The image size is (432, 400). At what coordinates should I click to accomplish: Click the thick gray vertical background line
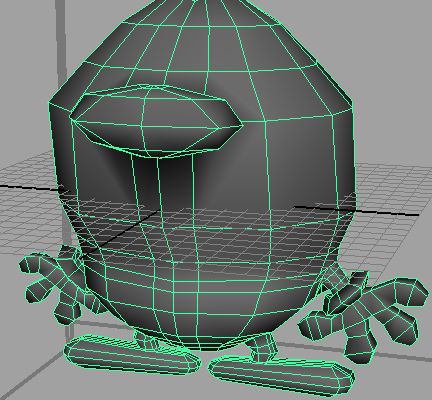point(62,83)
